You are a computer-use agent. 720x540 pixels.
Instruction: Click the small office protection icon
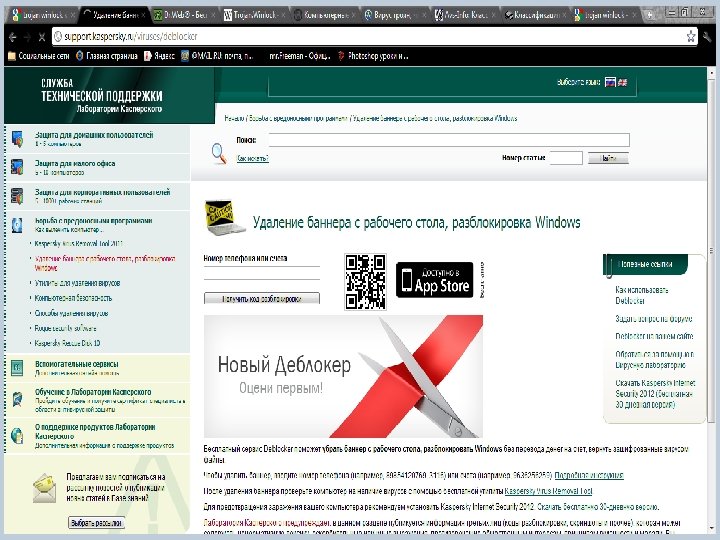click(17, 167)
